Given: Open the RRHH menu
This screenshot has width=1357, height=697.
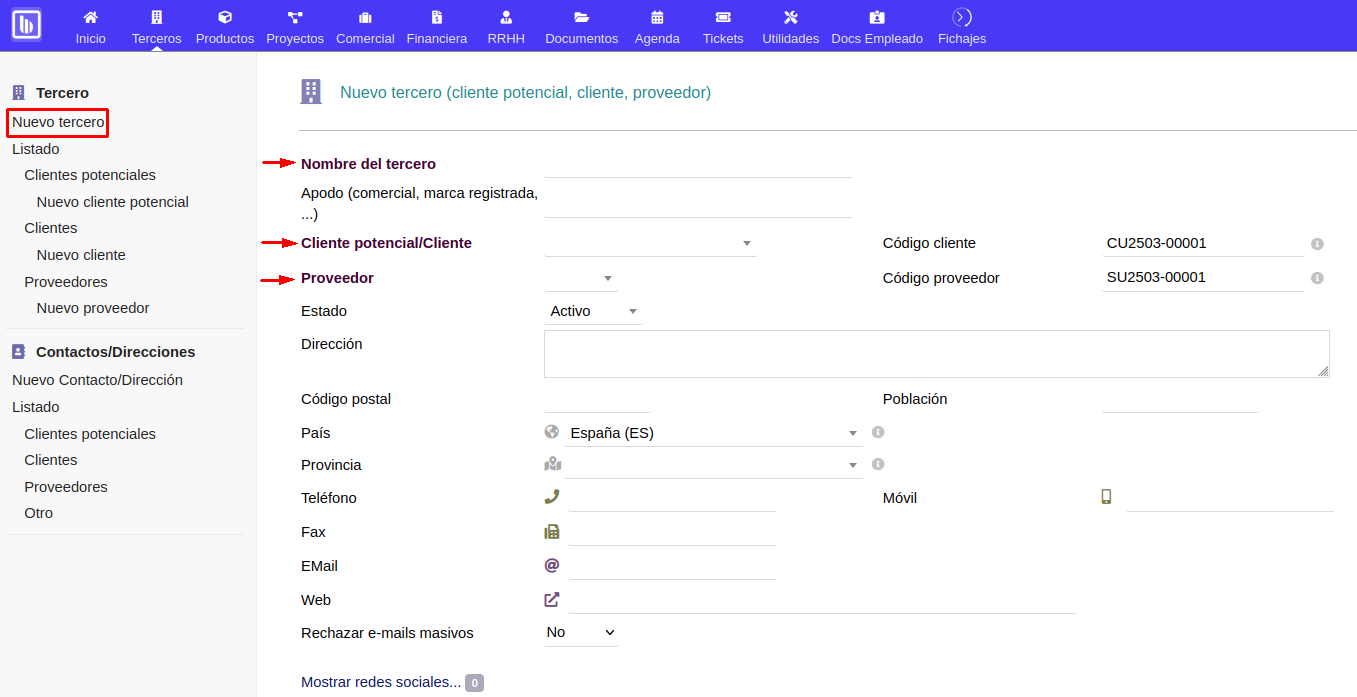Looking at the screenshot, I should (506, 26).
